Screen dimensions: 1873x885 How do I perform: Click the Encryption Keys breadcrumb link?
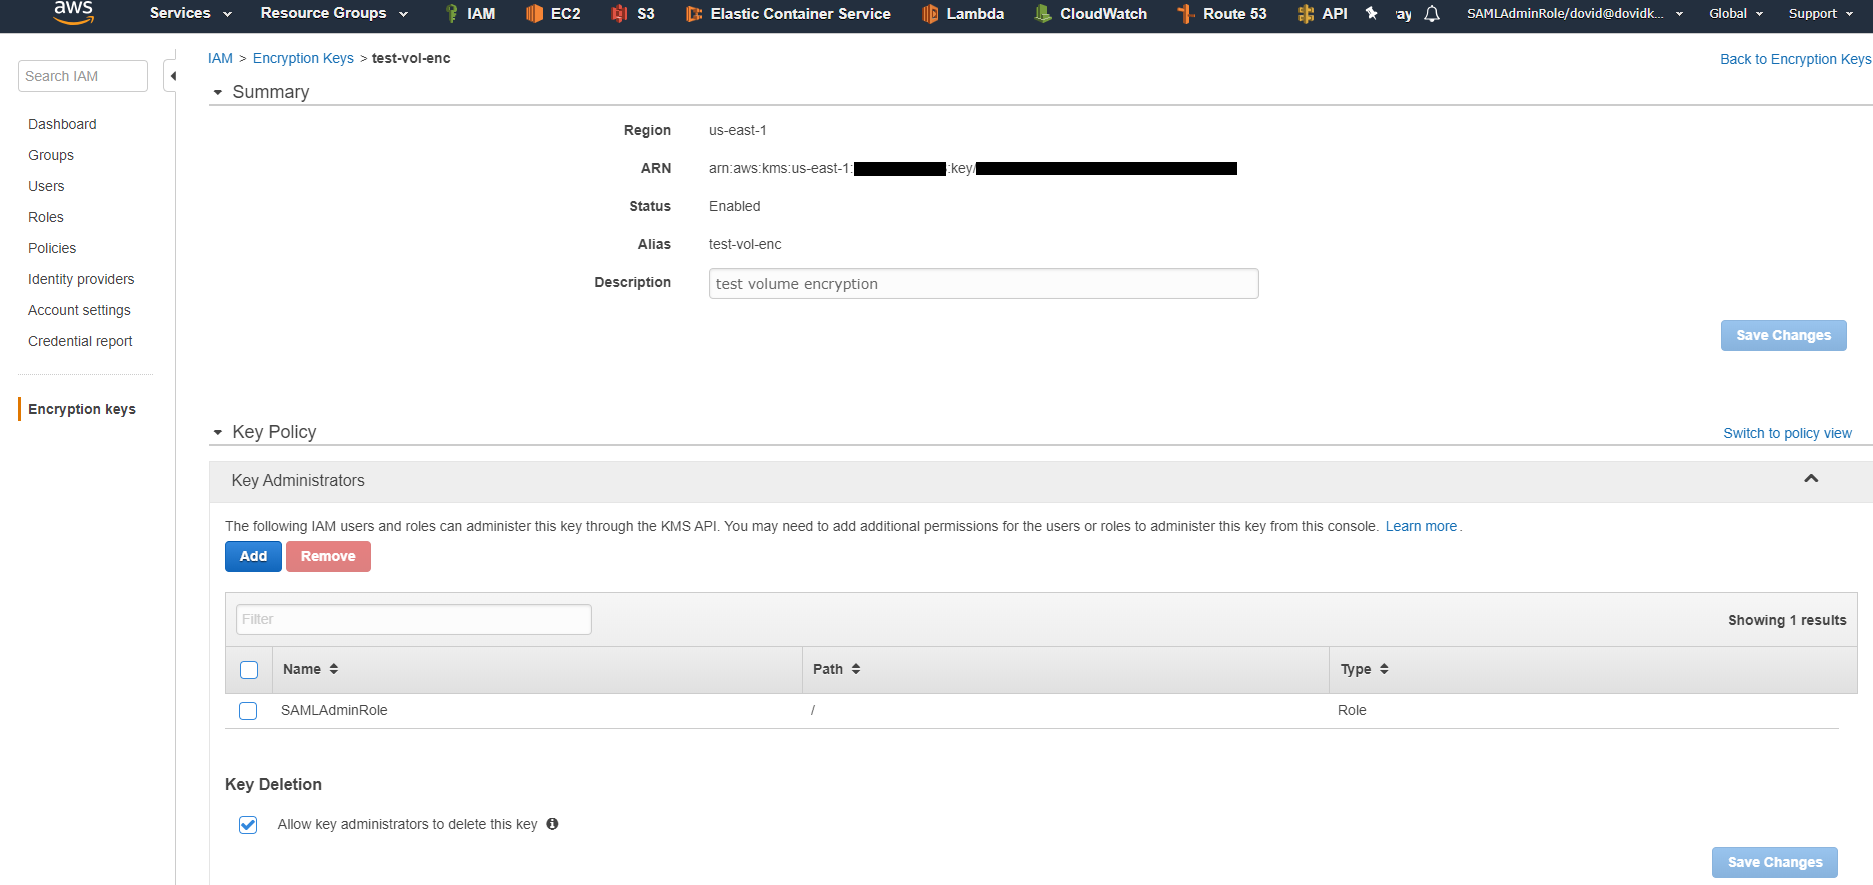303,58
